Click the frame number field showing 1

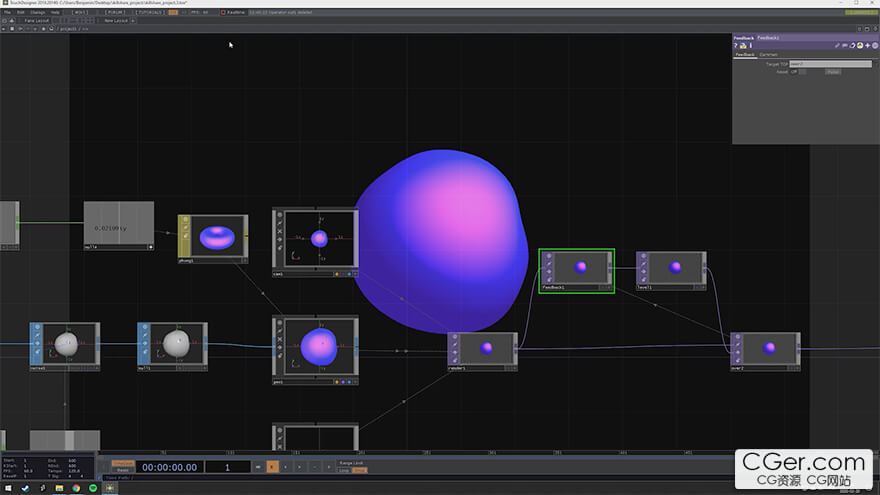[x=227, y=467]
